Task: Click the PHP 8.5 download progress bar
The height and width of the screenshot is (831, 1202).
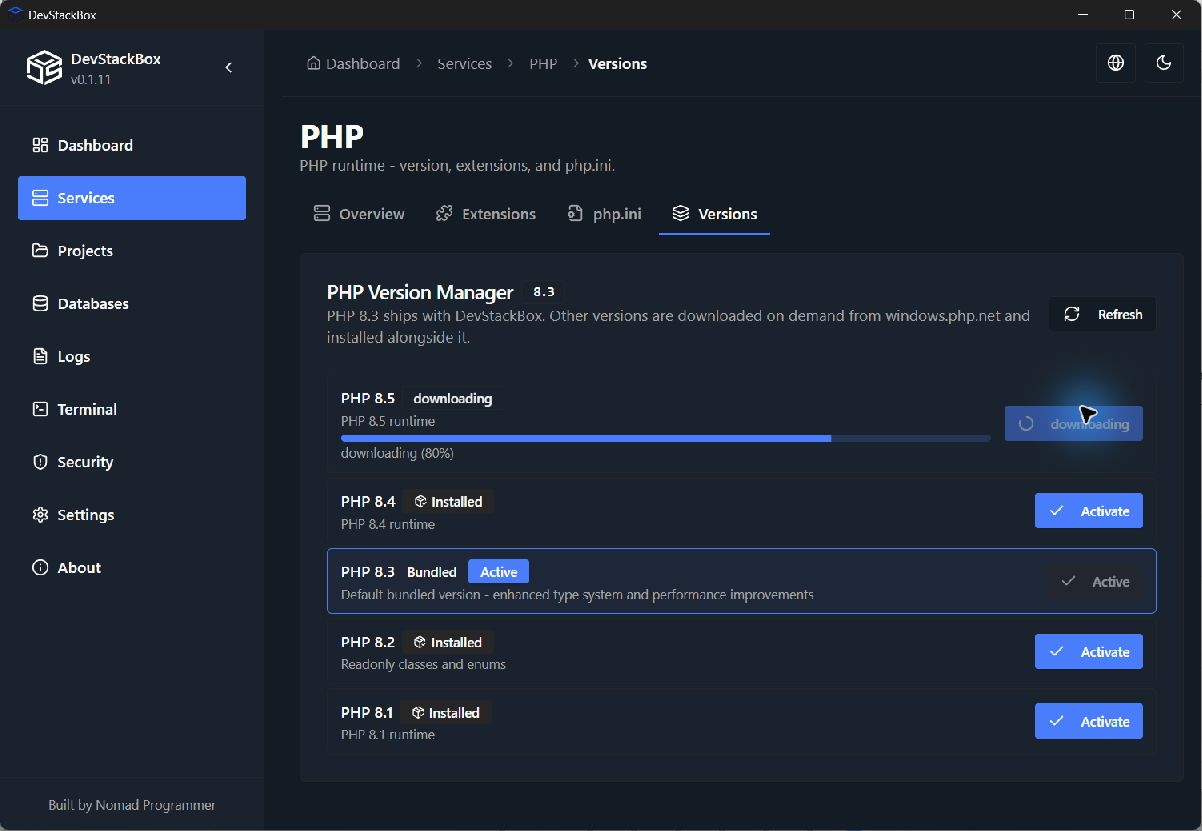Action: 665,438
